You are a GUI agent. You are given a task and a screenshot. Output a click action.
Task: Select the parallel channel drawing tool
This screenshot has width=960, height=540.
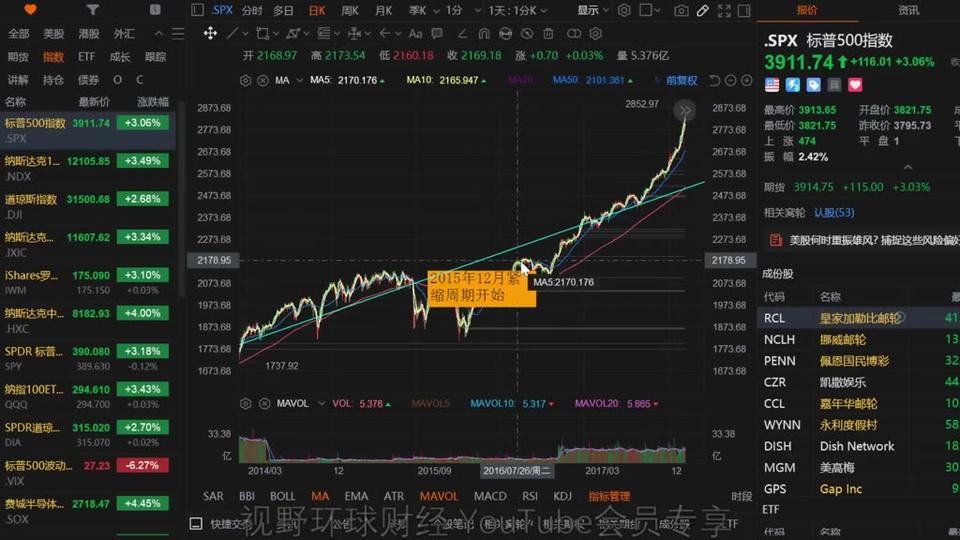click(293, 33)
